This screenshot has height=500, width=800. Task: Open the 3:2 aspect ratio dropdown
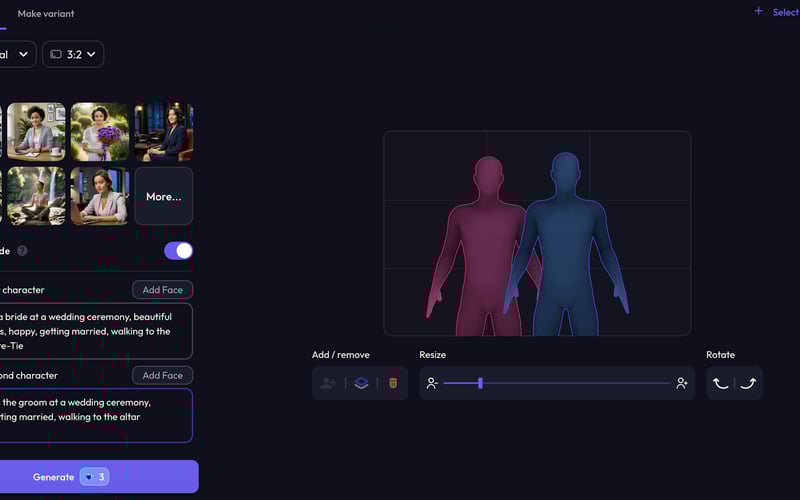pyautogui.click(x=73, y=54)
